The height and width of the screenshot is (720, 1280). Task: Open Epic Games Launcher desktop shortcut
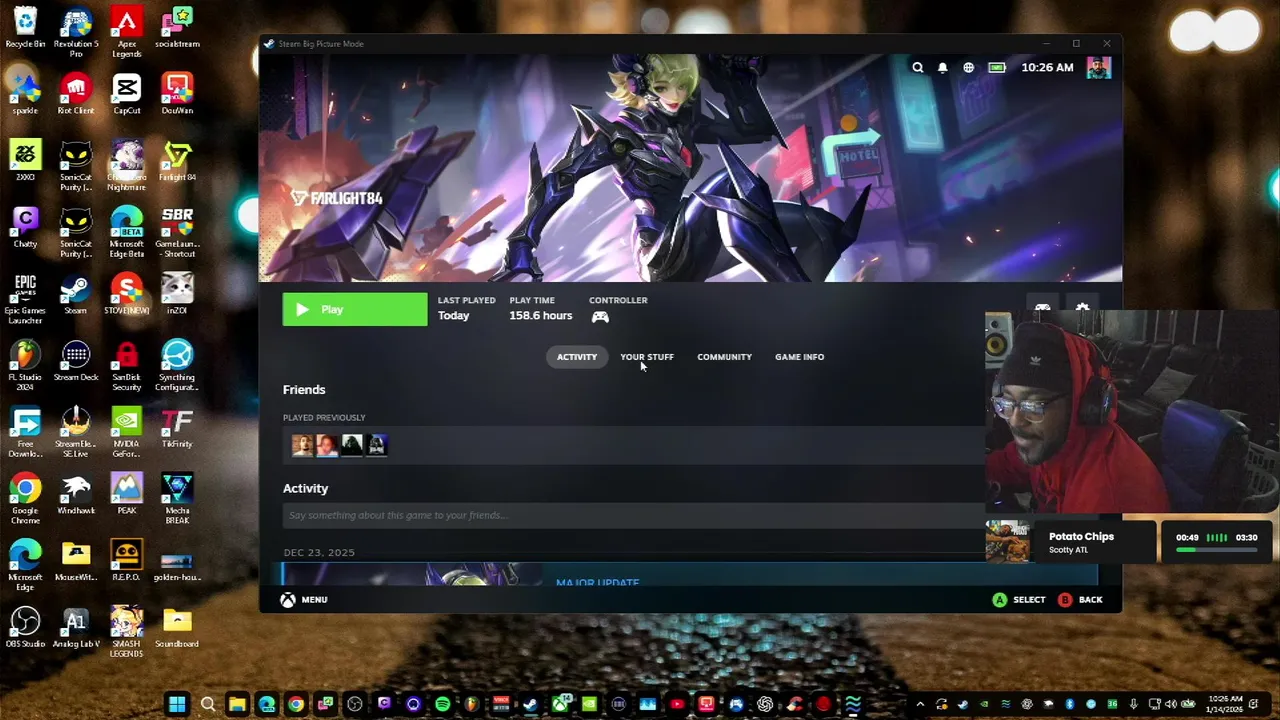click(25, 299)
